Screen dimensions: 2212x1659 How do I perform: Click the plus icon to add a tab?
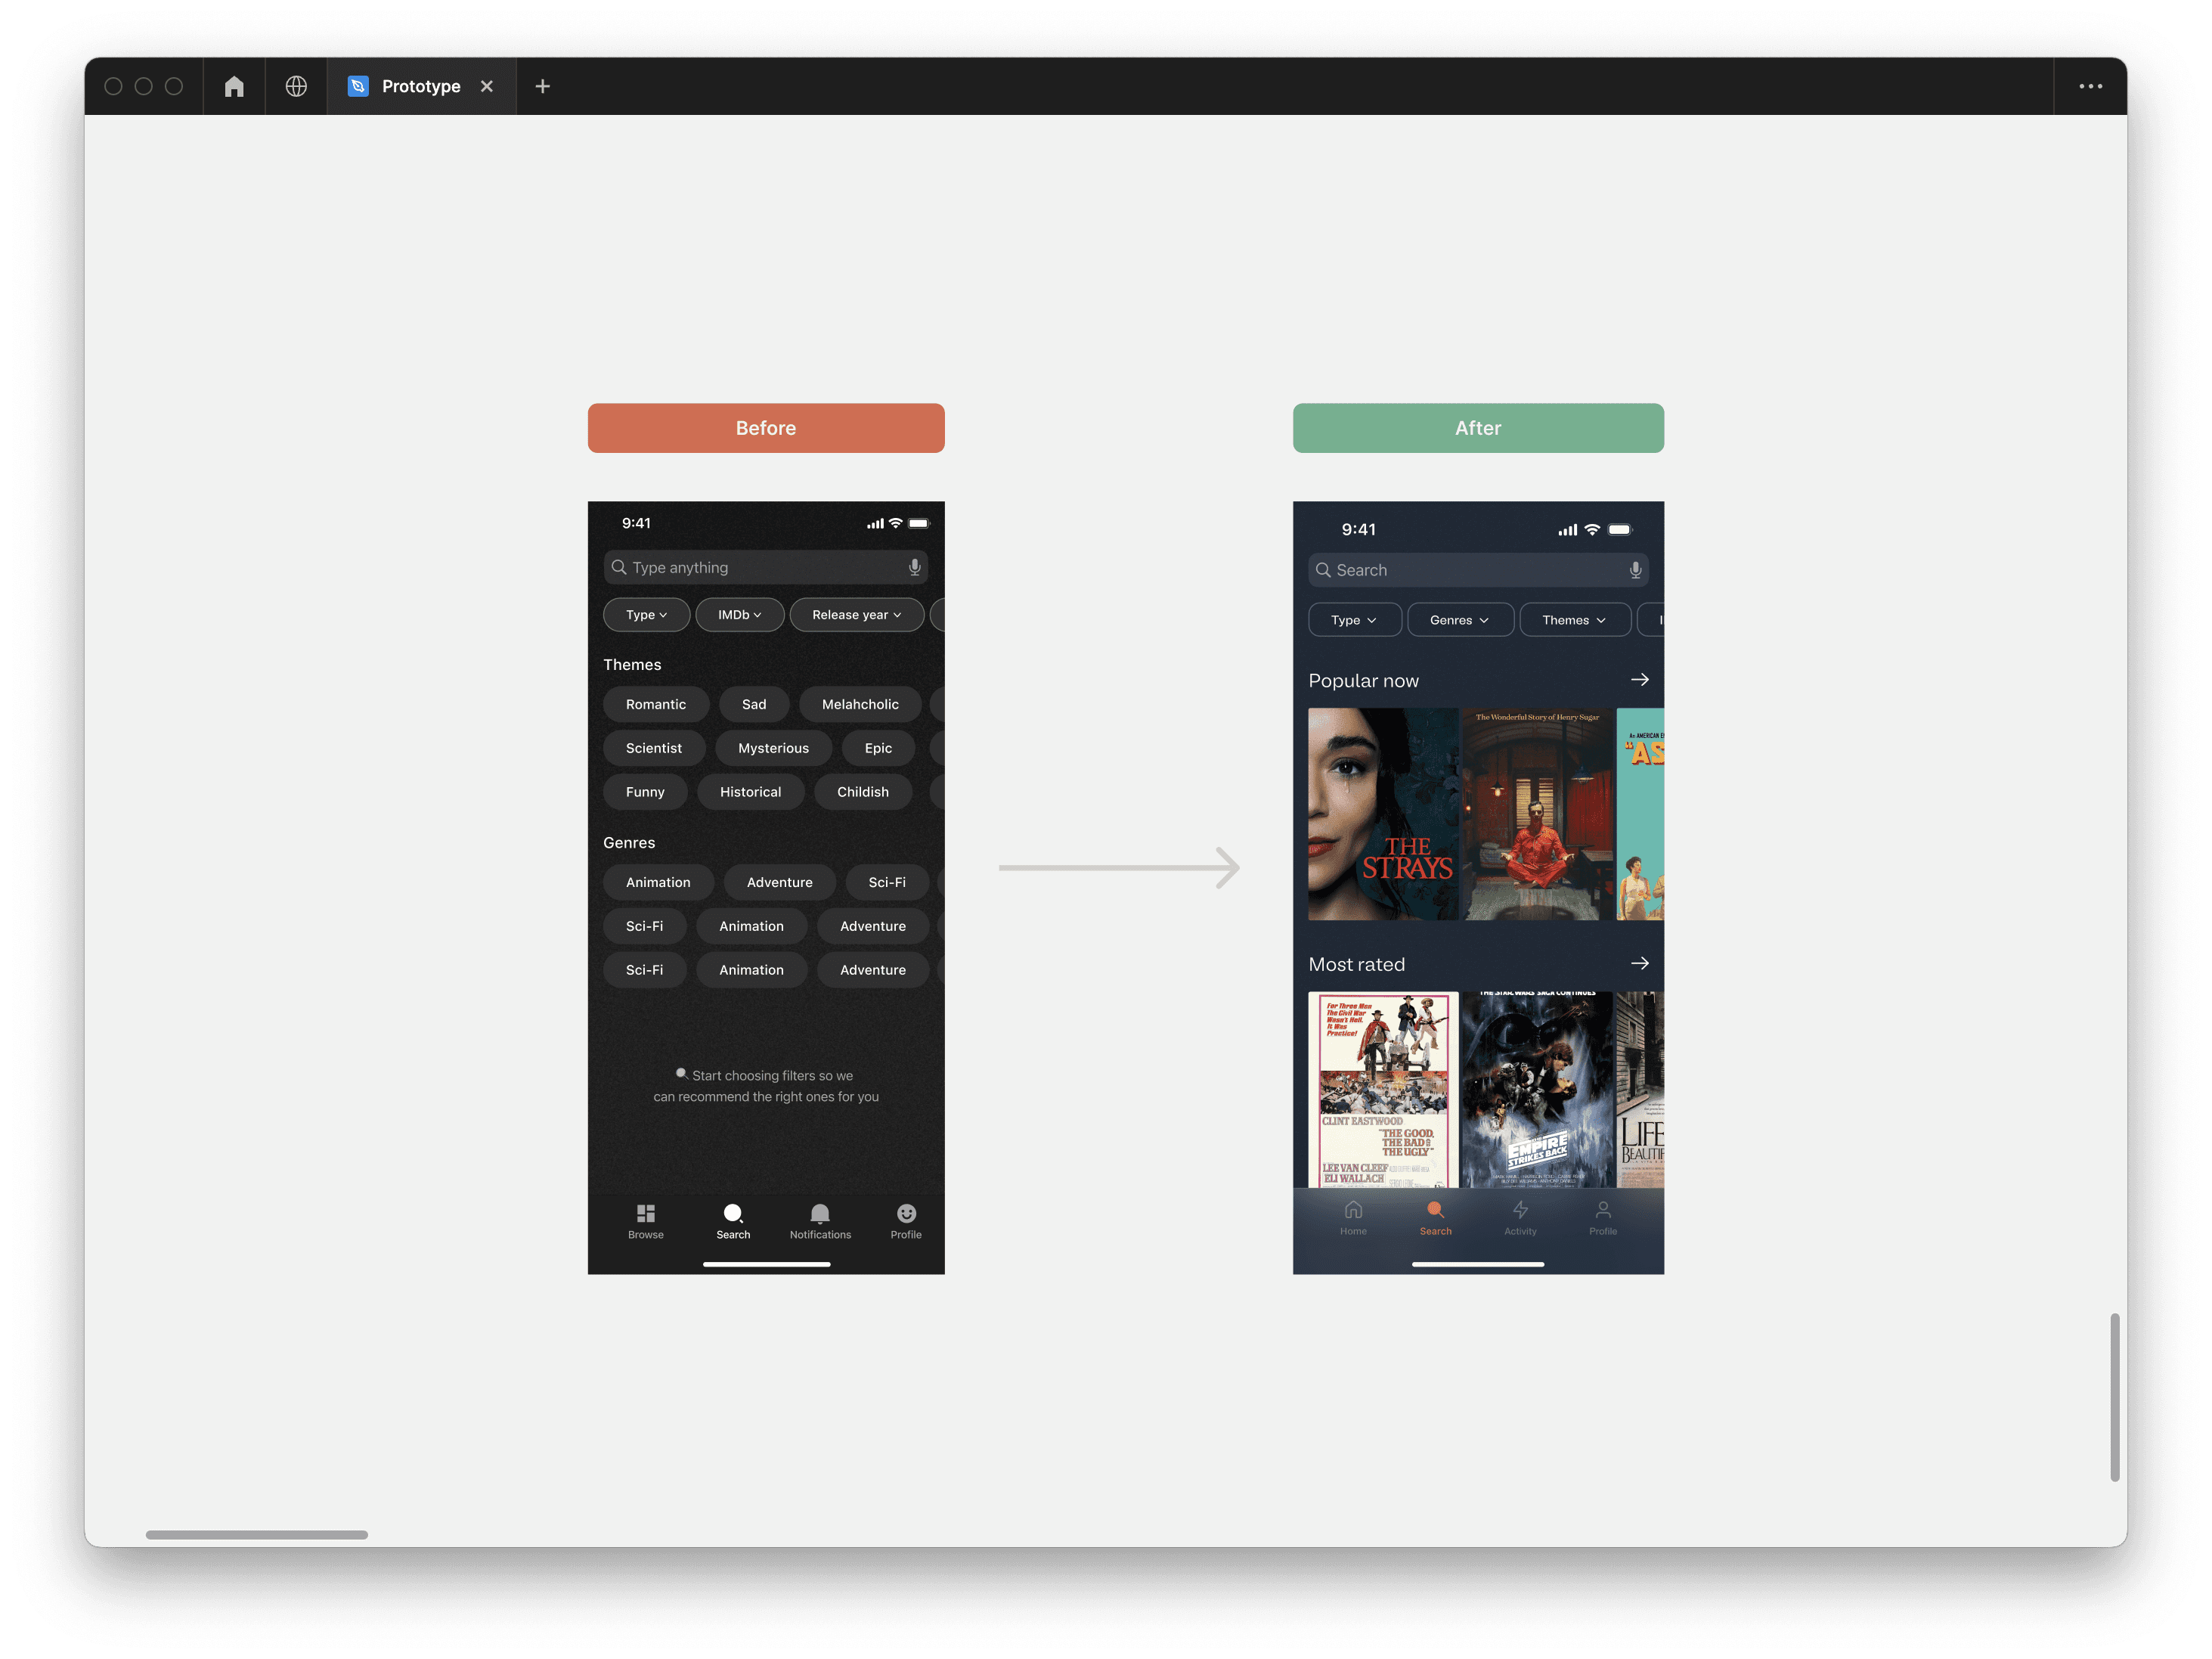click(x=542, y=86)
